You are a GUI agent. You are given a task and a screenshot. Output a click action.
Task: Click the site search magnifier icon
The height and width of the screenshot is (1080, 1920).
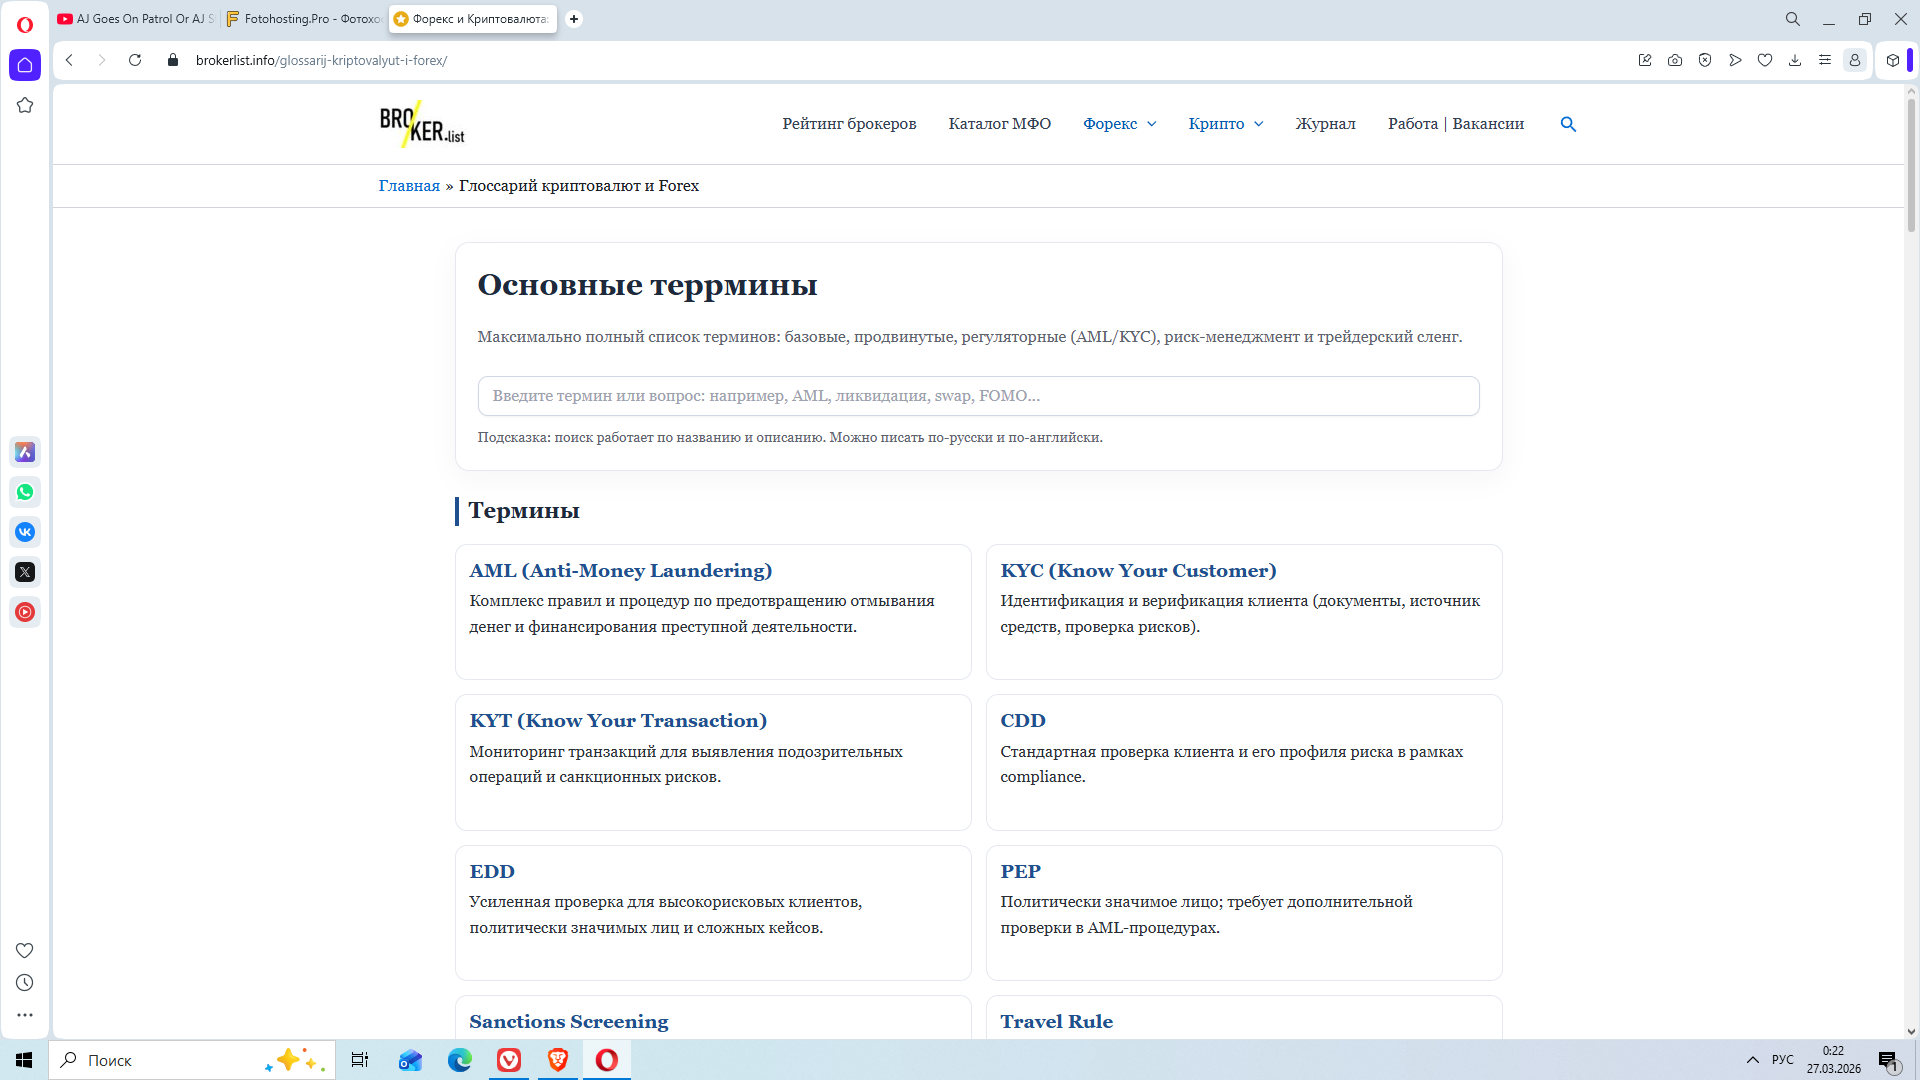[1568, 124]
